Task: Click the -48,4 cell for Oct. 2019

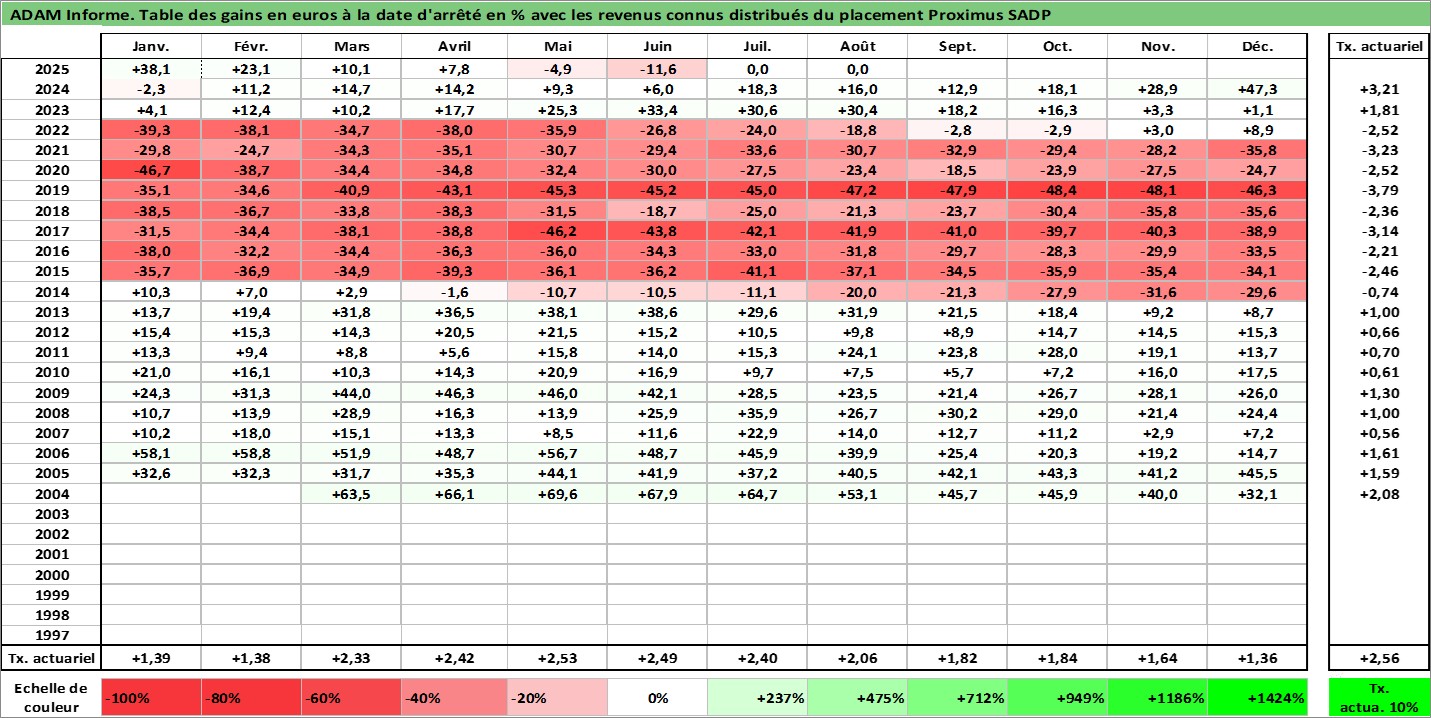Action: [x=1057, y=191]
